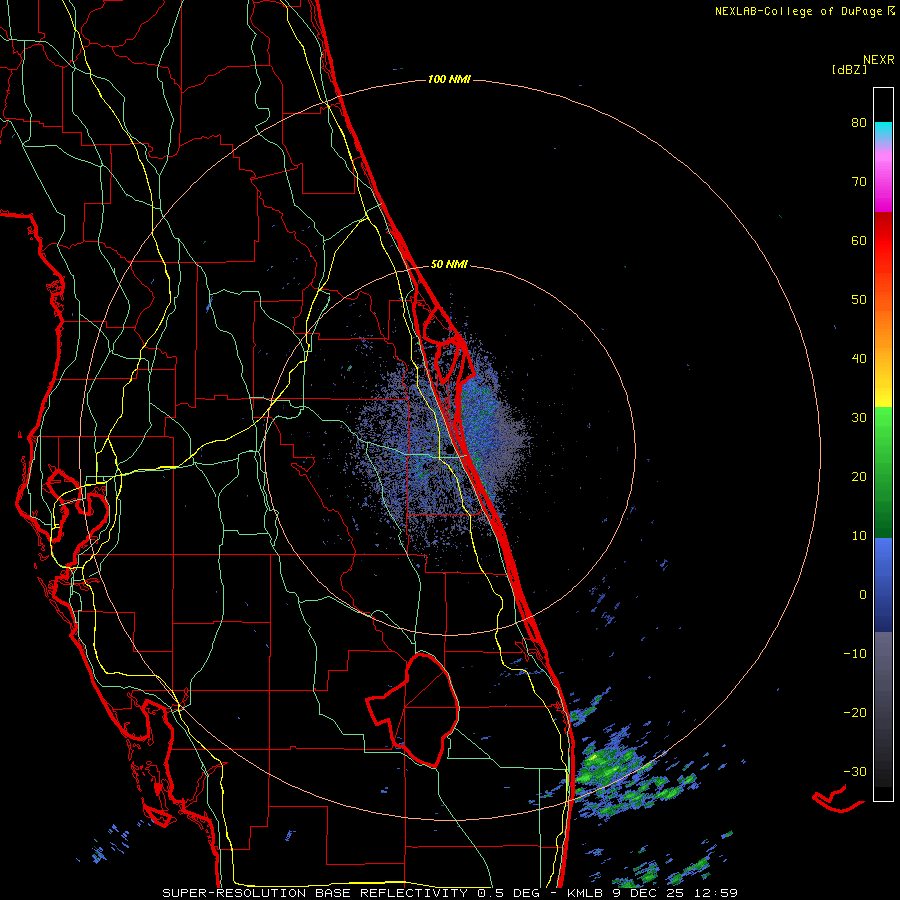
Task: Click the 20 dBZ scale value
Action: (859, 477)
